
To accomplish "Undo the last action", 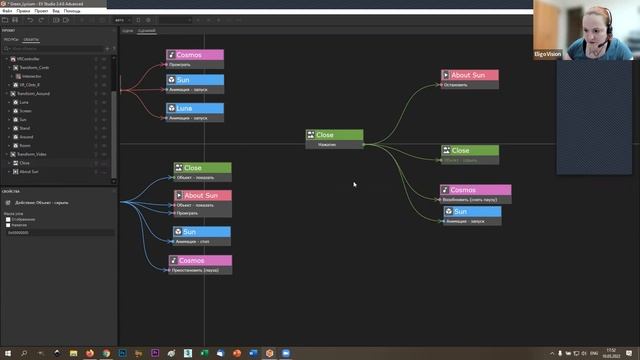I will 30,20.
